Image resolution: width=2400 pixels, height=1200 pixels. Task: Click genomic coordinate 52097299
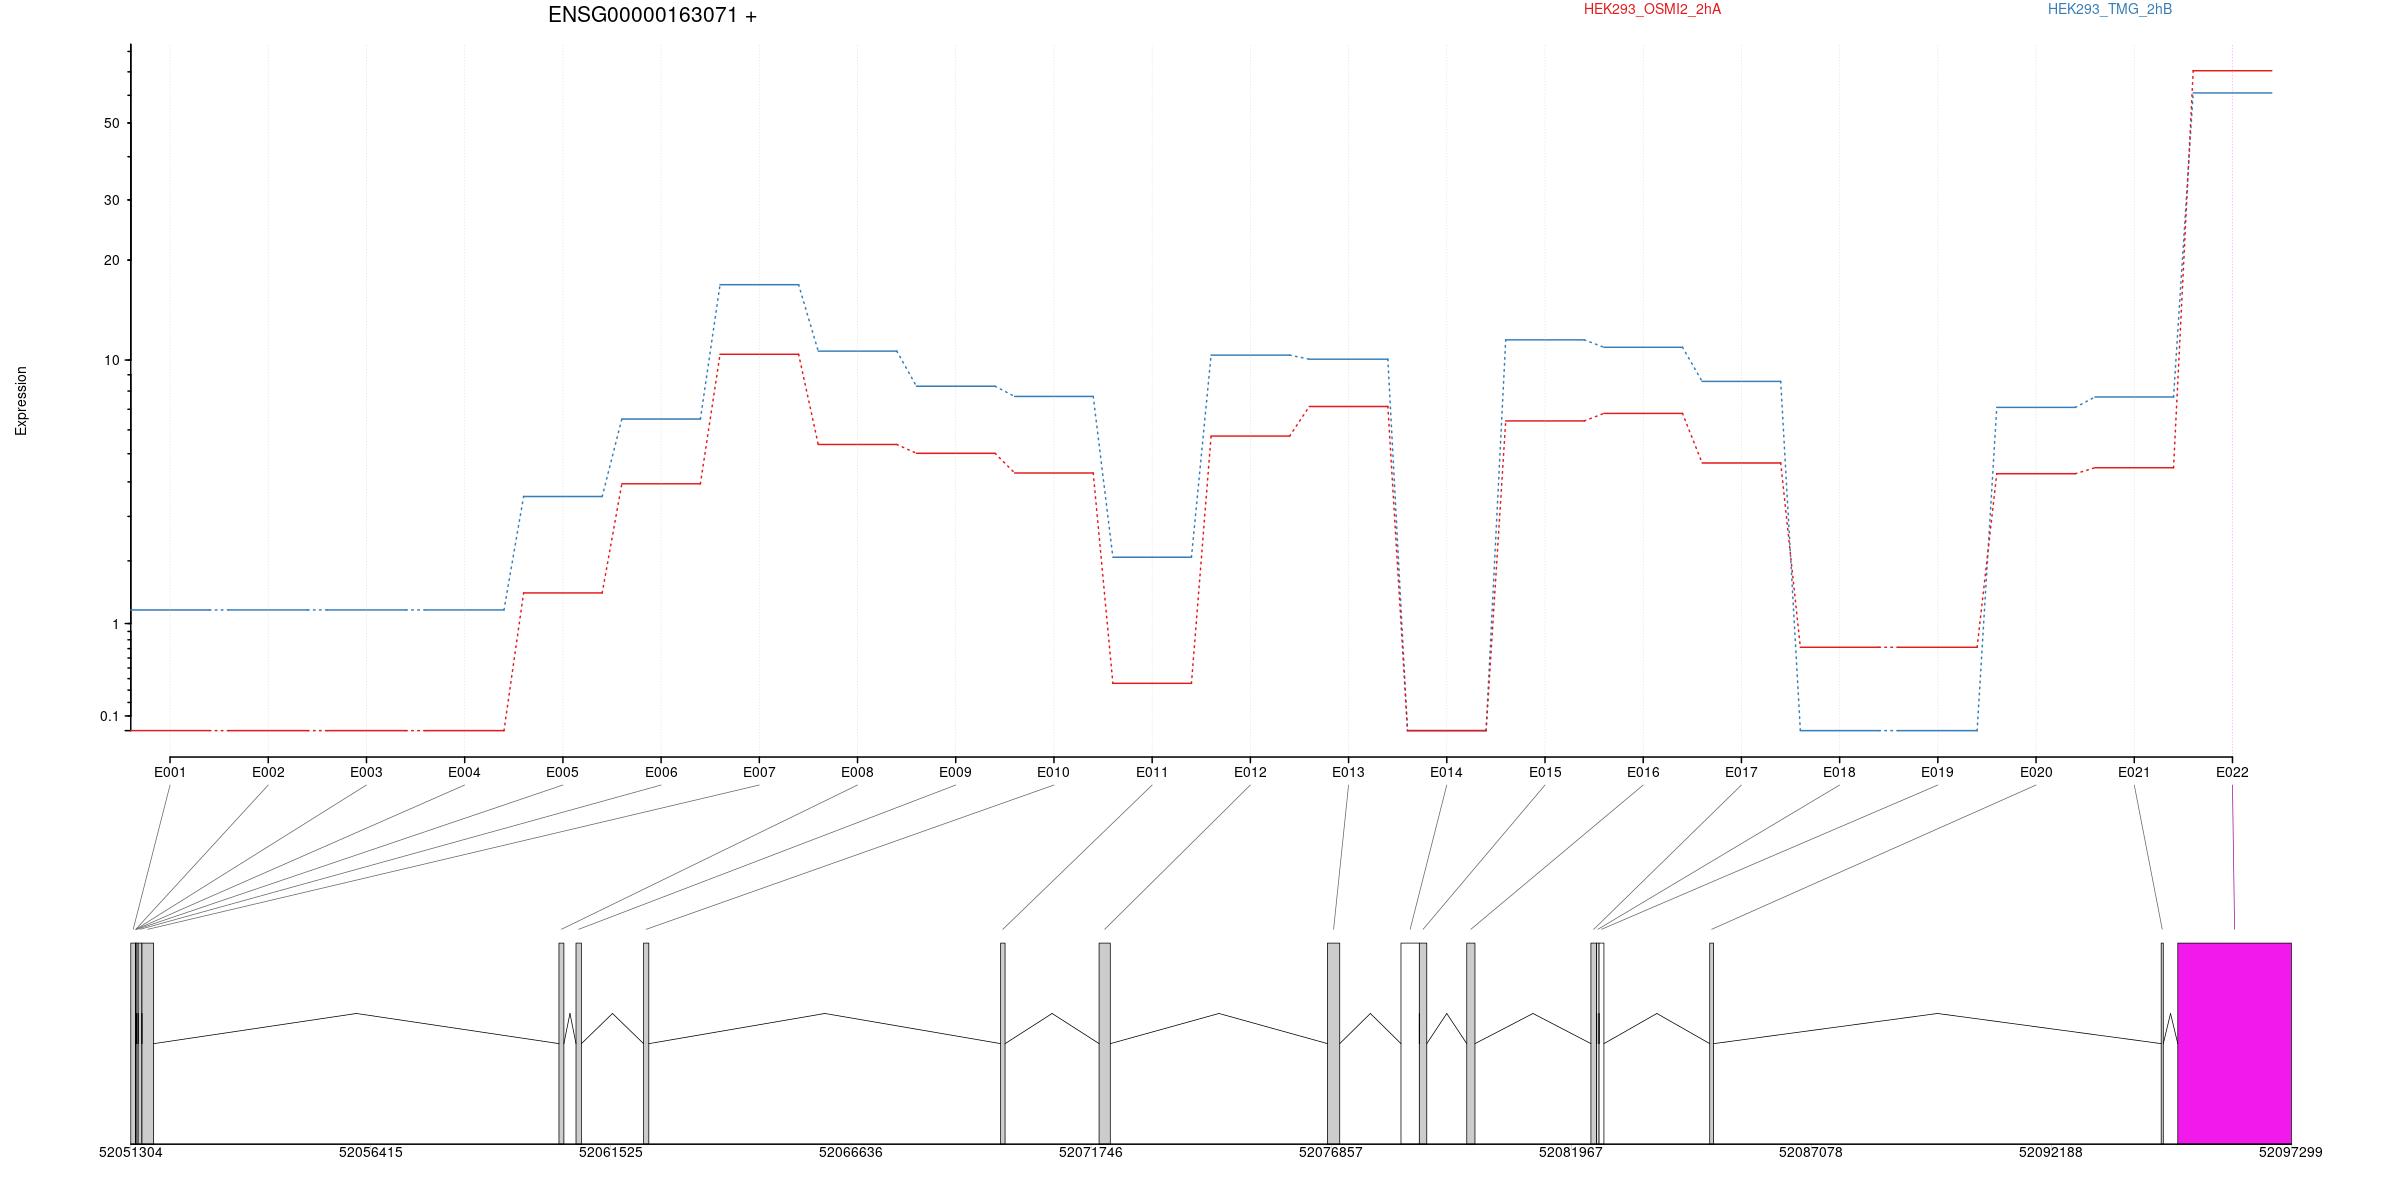click(2291, 1152)
